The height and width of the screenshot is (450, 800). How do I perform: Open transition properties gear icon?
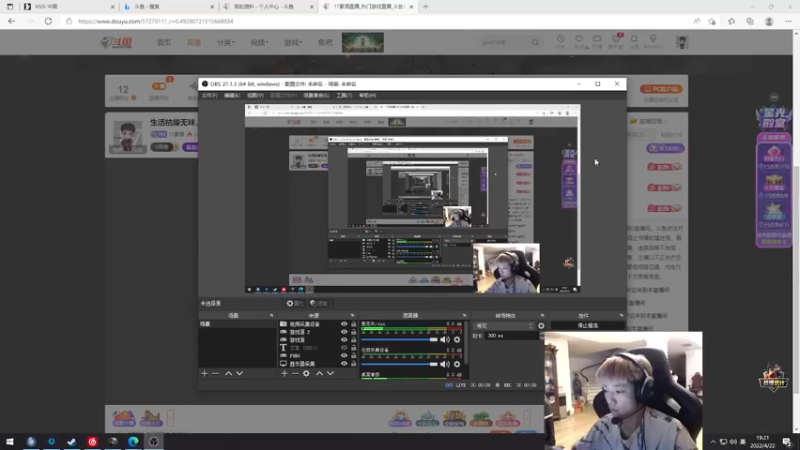[541, 326]
